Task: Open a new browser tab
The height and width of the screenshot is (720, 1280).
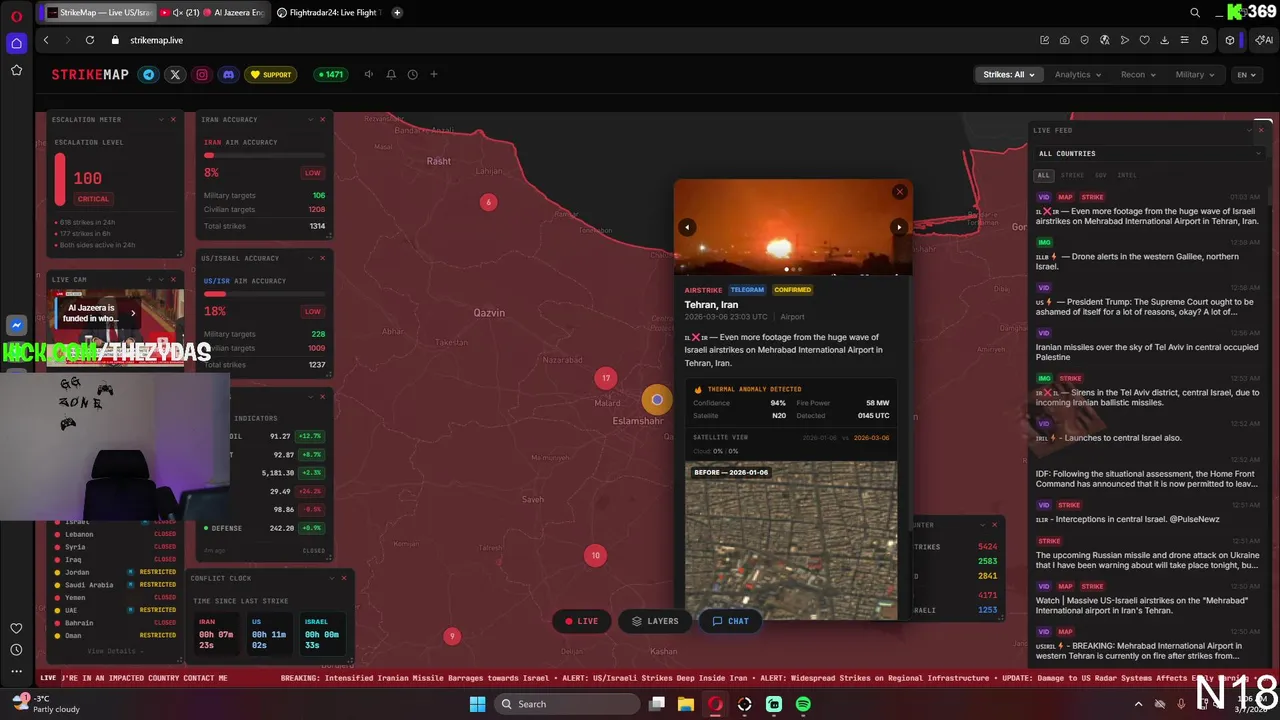Action: click(397, 13)
